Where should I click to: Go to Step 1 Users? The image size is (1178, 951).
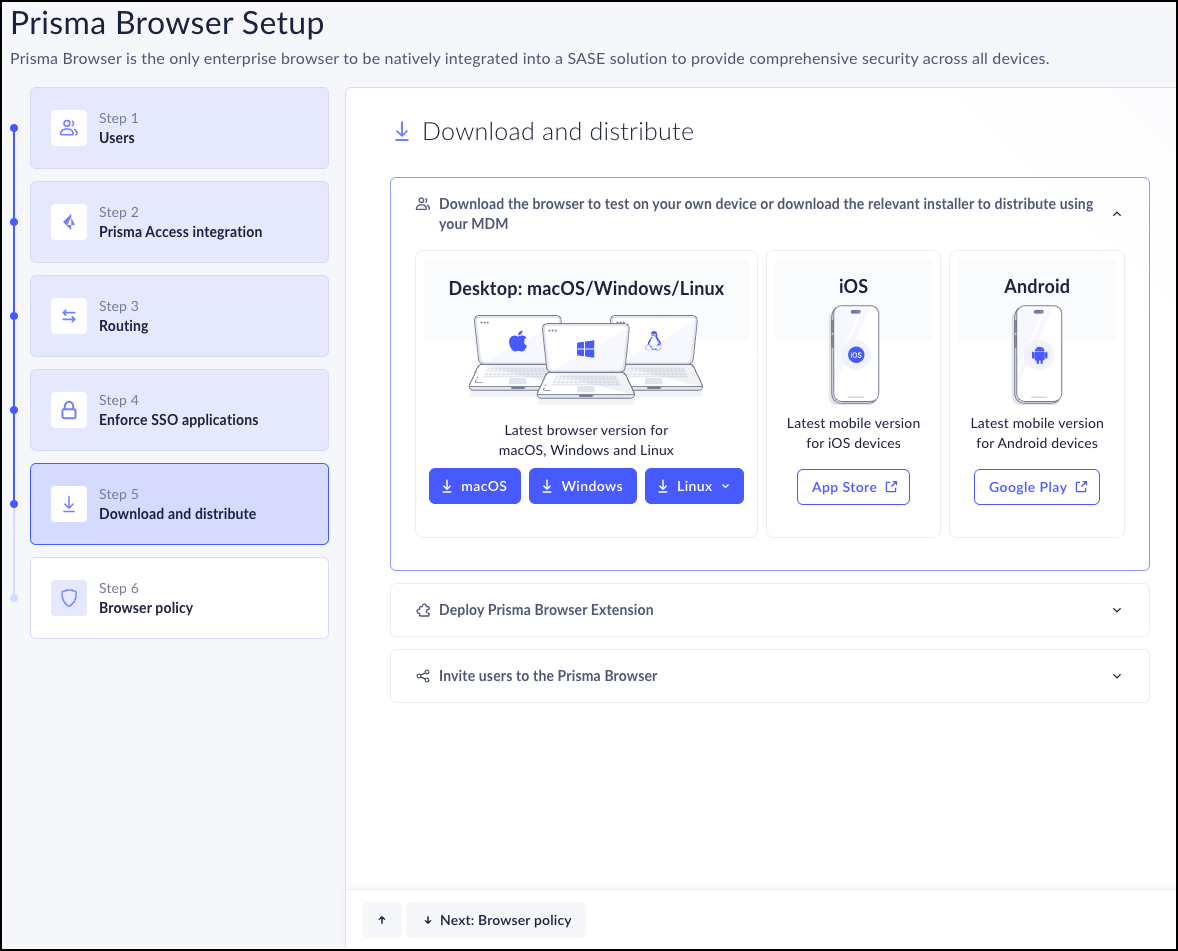tap(179, 128)
